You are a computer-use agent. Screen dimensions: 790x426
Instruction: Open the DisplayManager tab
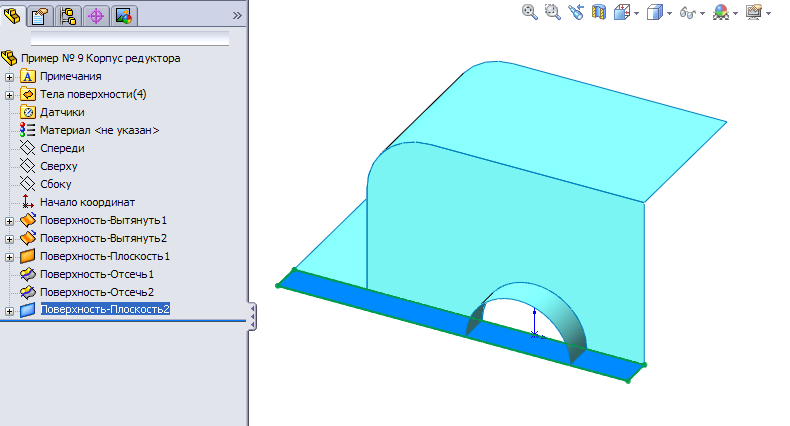[x=123, y=16]
